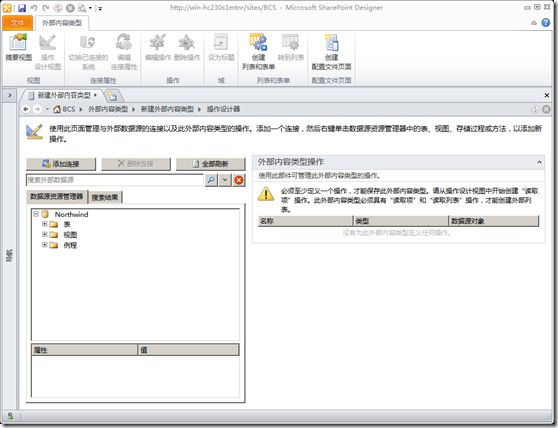Click the forward navigation arrow
Screen dimensions: 558x428
[x=37, y=109]
